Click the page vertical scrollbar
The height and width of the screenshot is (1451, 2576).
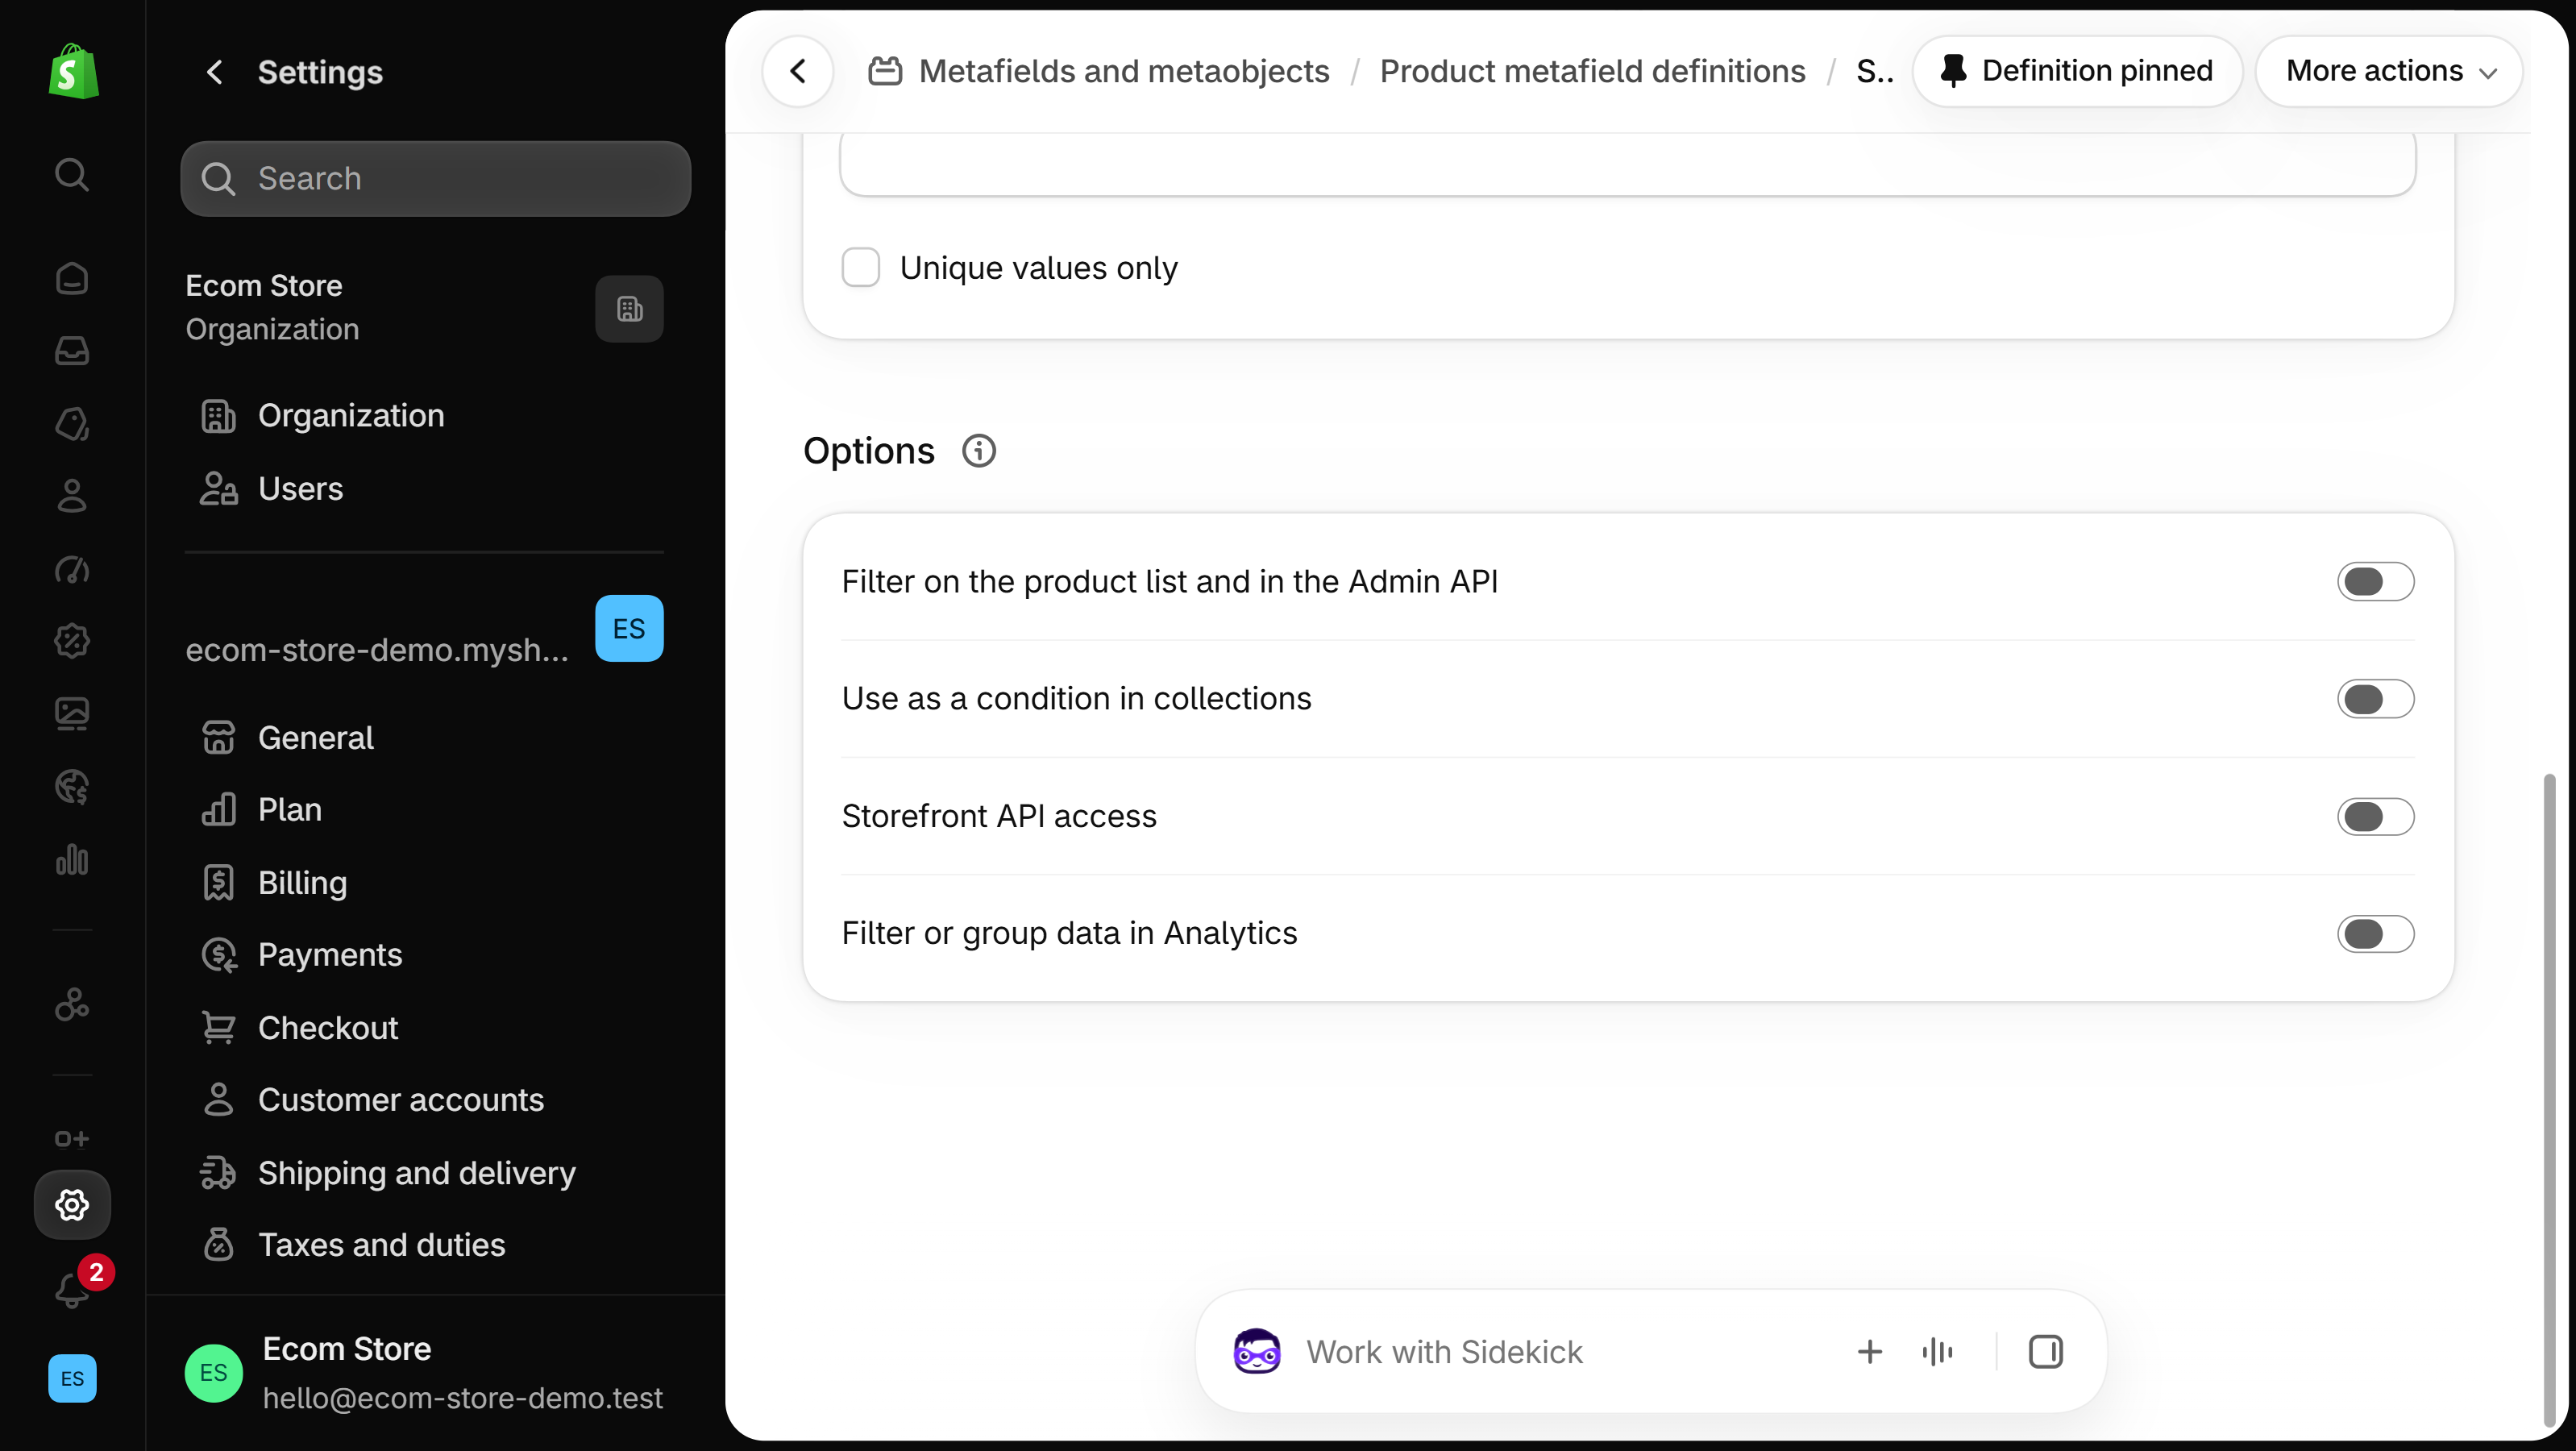(2549, 1100)
